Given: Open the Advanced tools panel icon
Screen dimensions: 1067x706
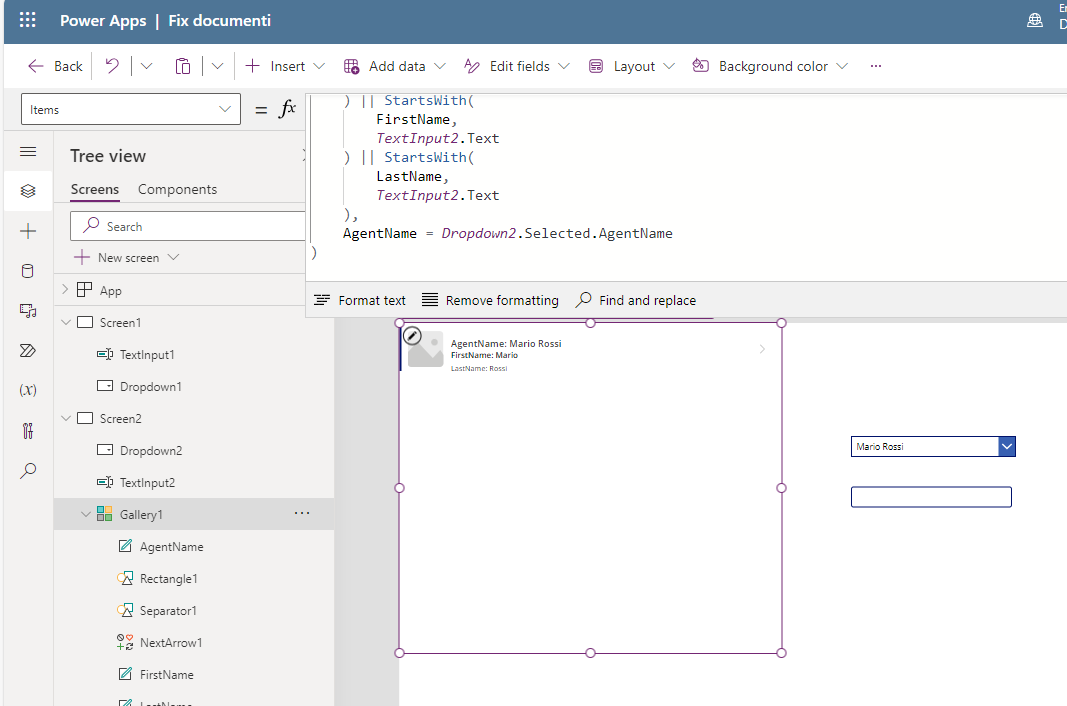Looking at the screenshot, I should [27, 430].
